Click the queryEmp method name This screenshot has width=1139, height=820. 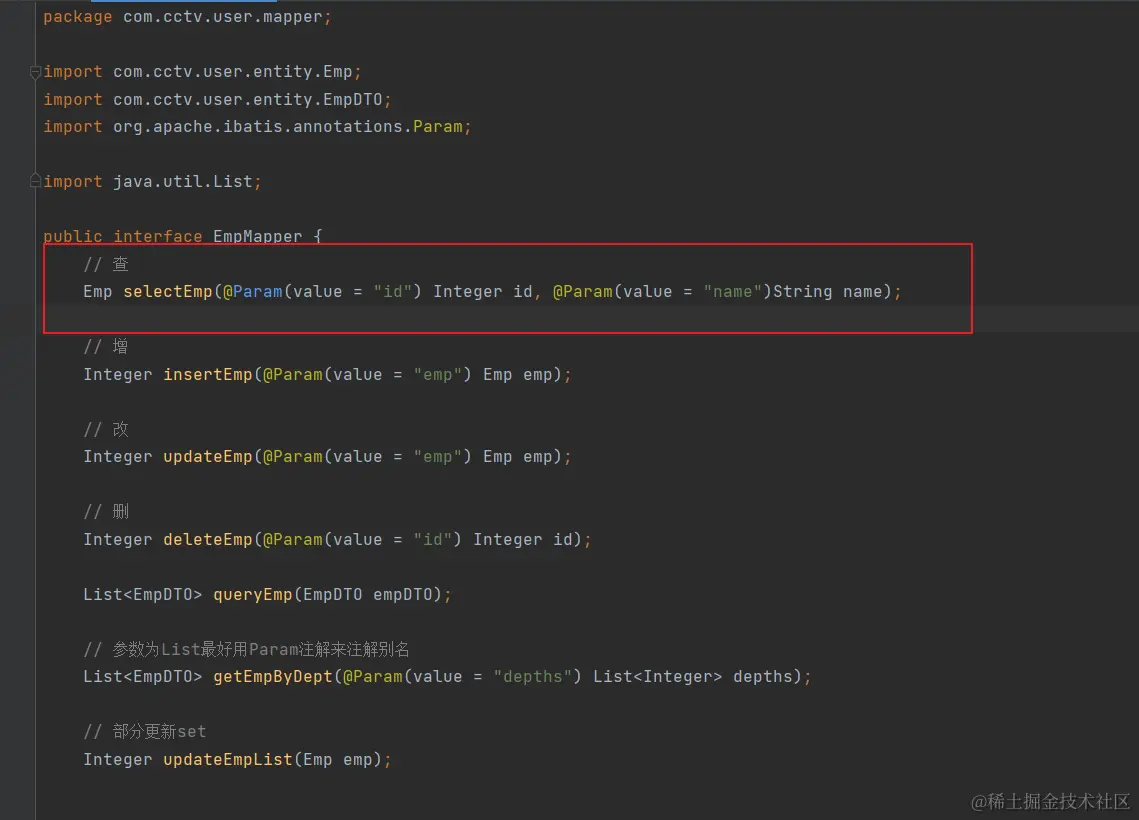[253, 594]
